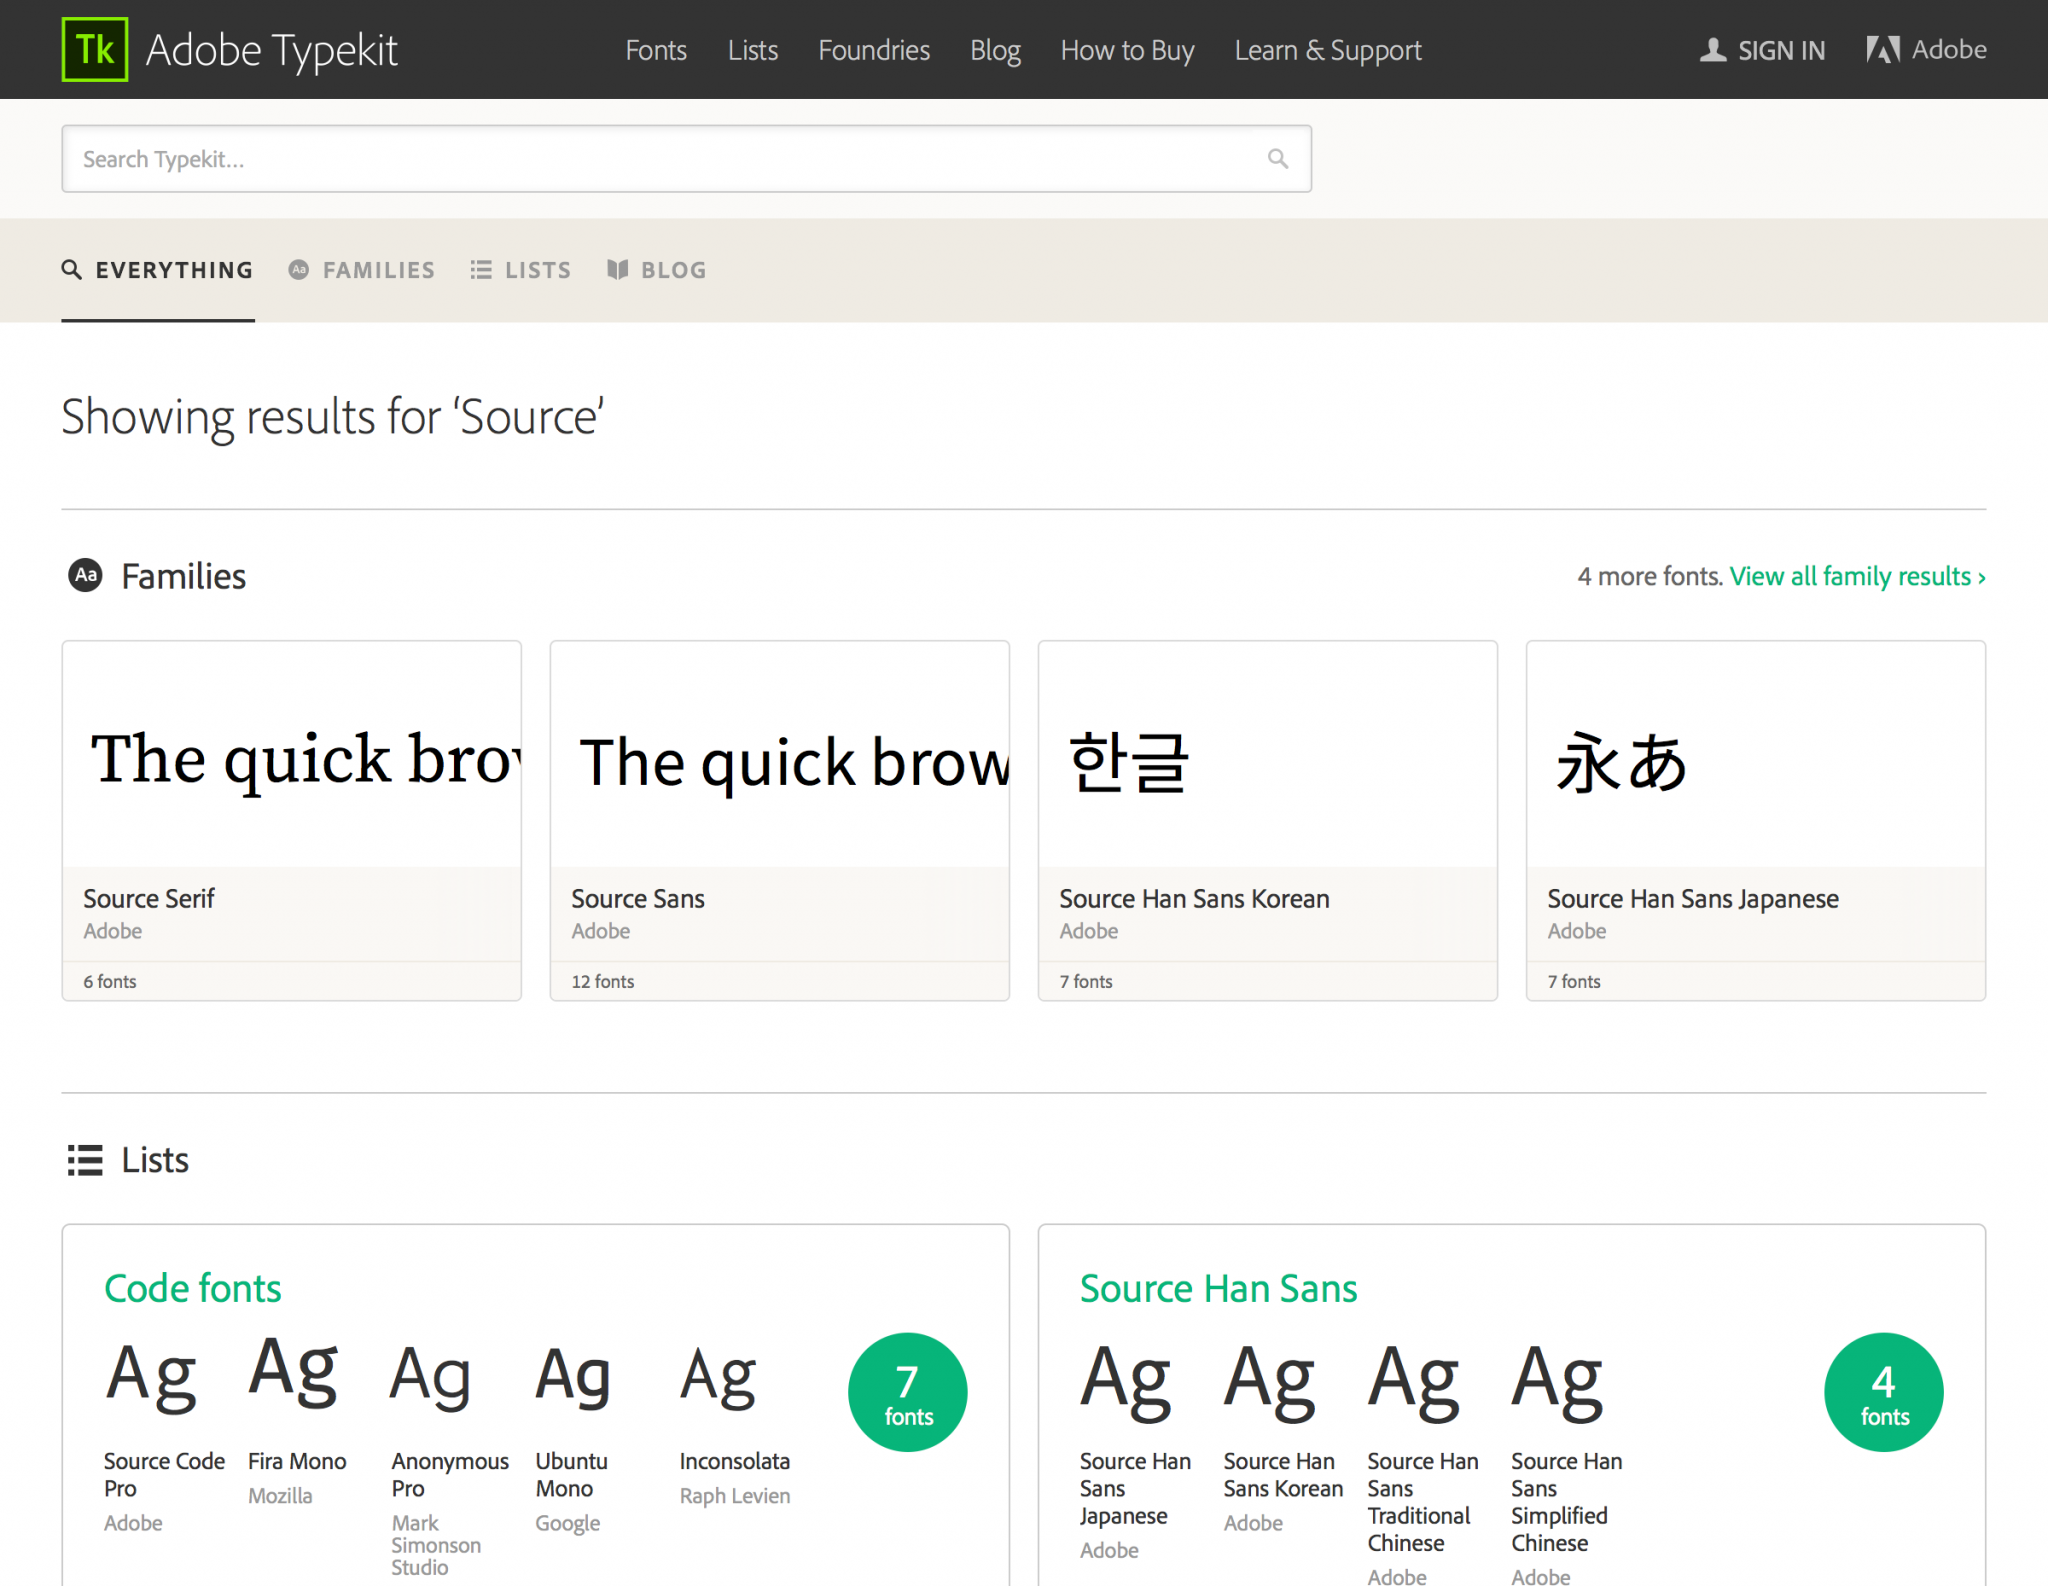Viewport: 2048px width, 1586px height.
Task: Click the green 4 fonts badge on Source Han Sans
Action: (1883, 1392)
